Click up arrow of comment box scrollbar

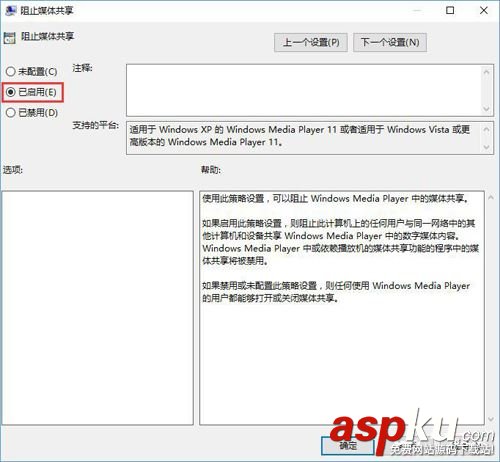tap(487, 72)
